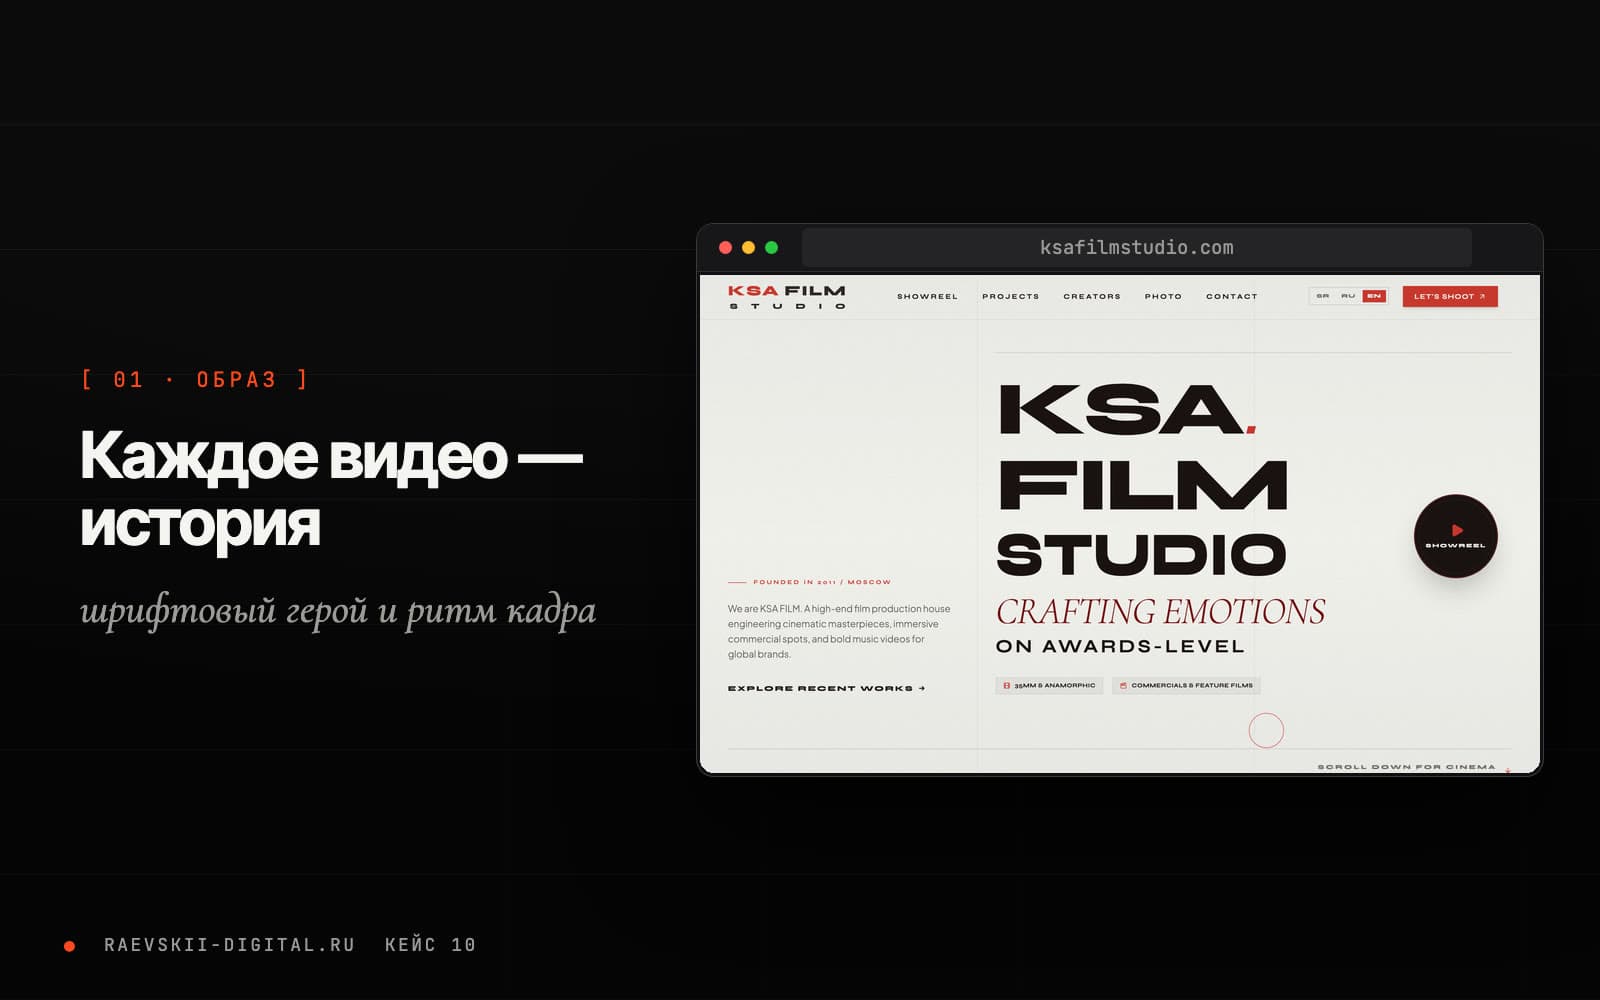The width and height of the screenshot is (1600, 1000).
Task: Click the 'Каждое видео — история' slide title
Action: coord(331,489)
